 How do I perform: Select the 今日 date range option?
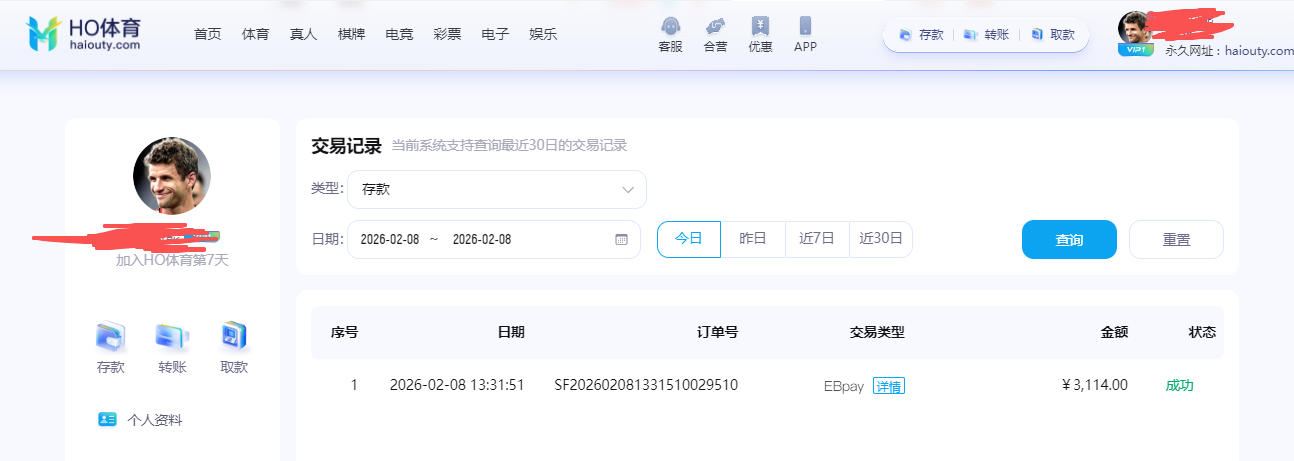pos(688,239)
